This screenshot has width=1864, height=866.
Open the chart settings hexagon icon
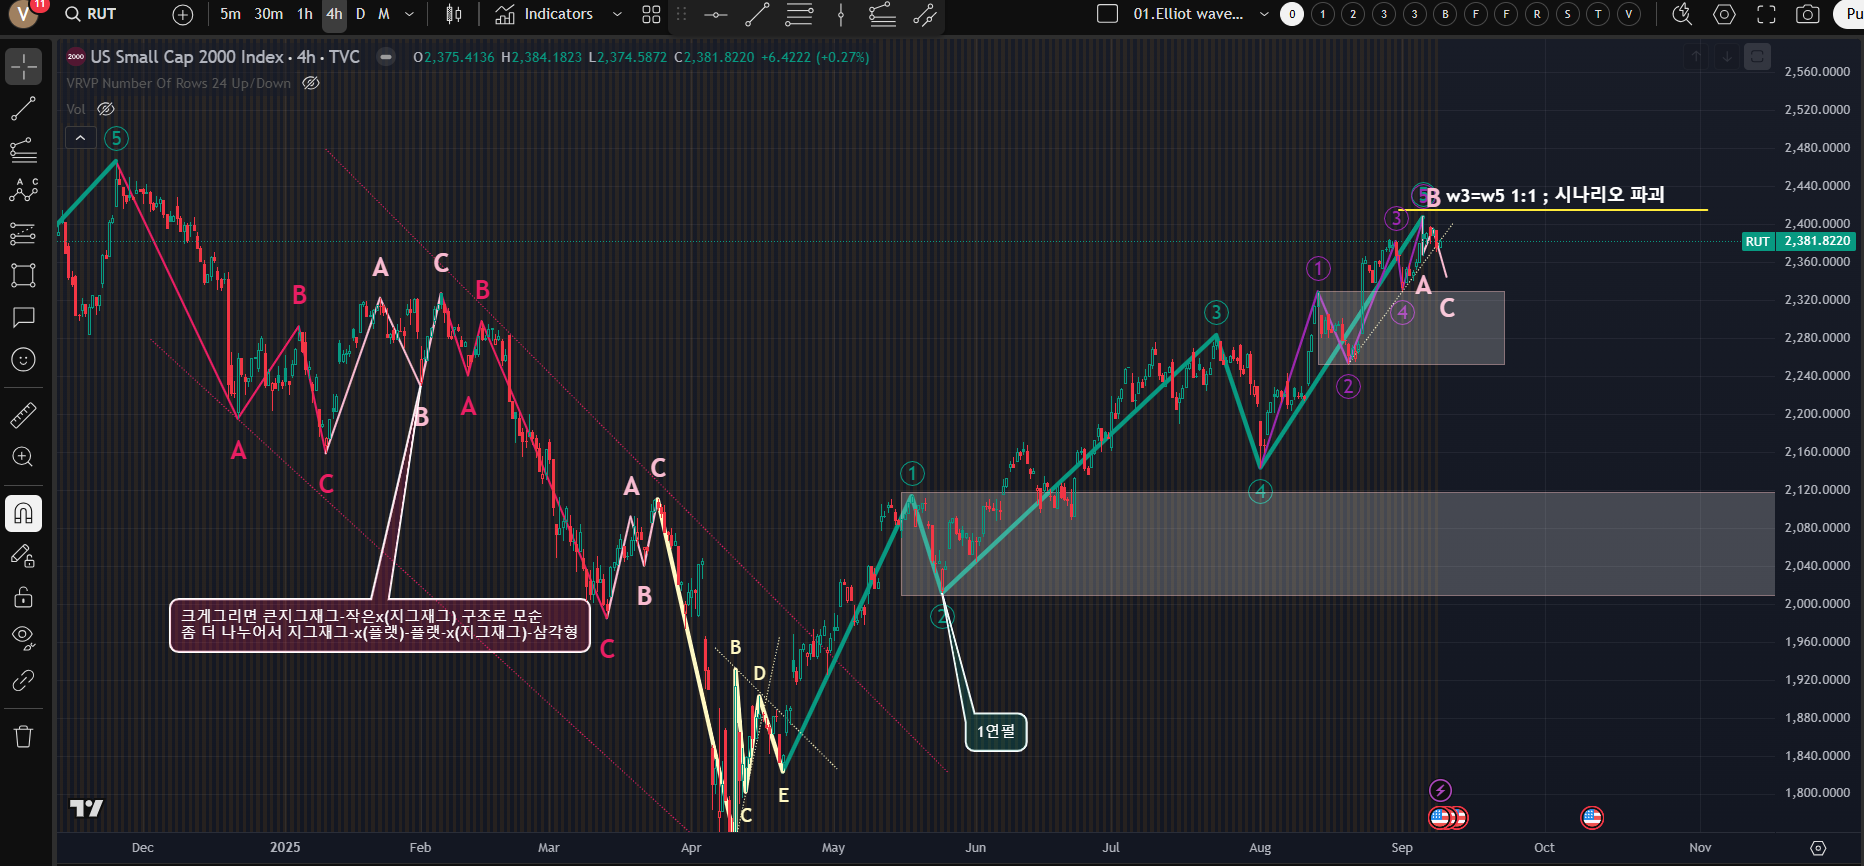point(1724,14)
